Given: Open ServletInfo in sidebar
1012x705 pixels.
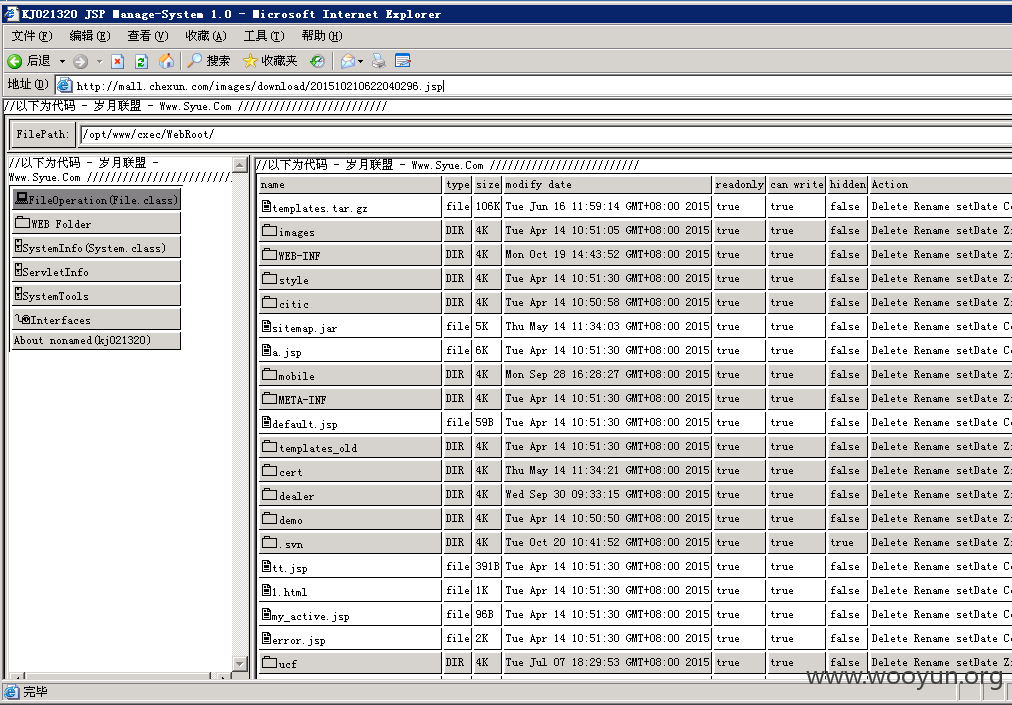Looking at the screenshot, I should 96,271.
